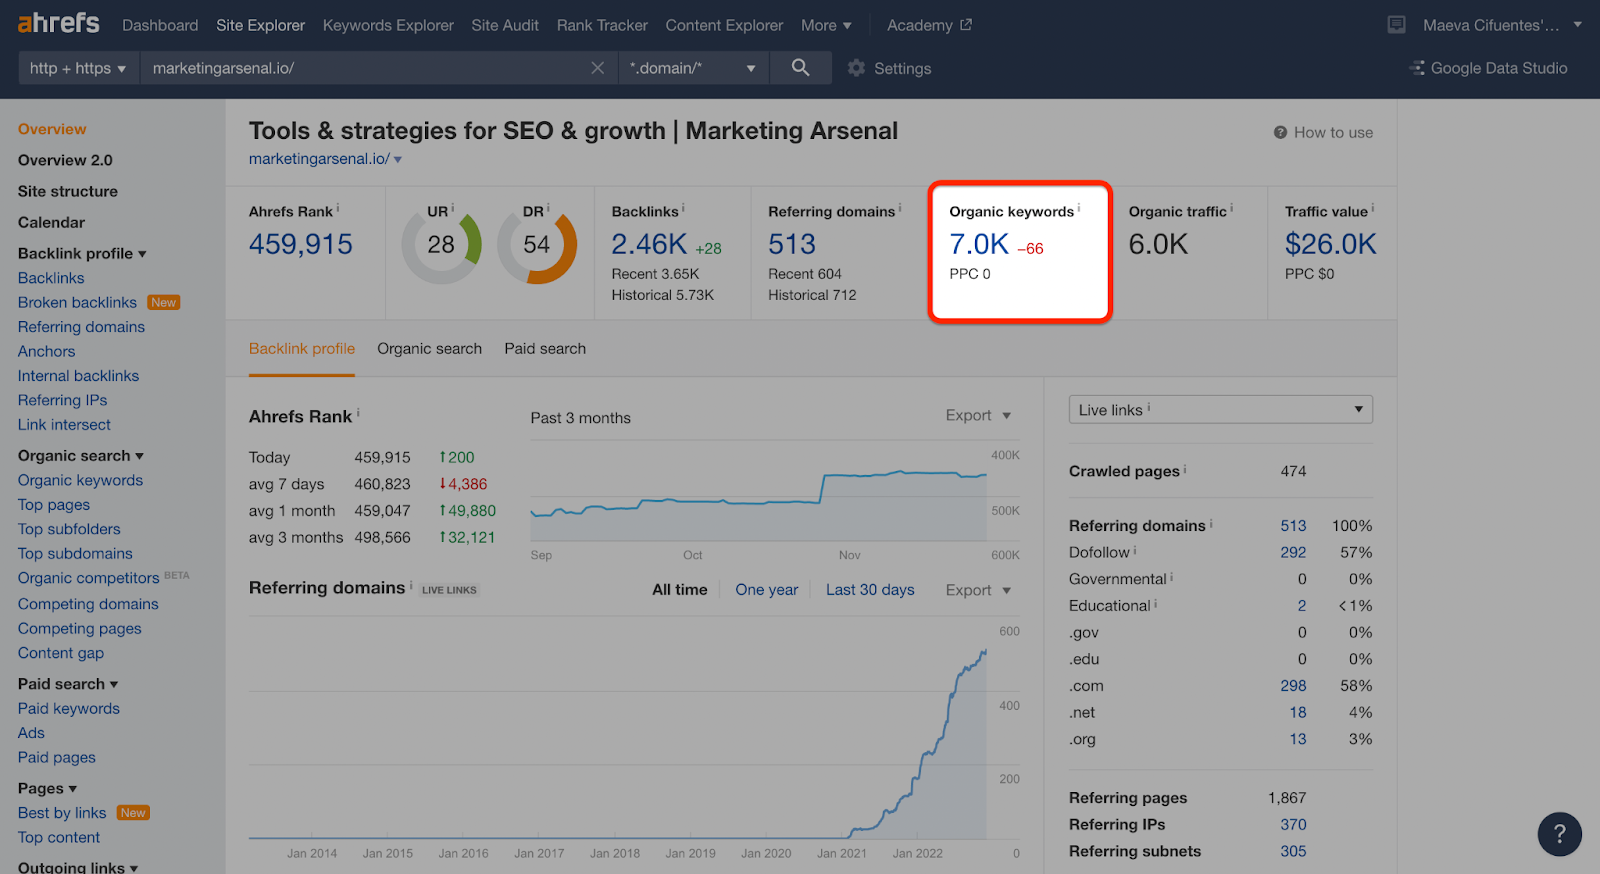Switch to the Organic search tab
This screenshot has height=874, width=1600.
(429, 349)
